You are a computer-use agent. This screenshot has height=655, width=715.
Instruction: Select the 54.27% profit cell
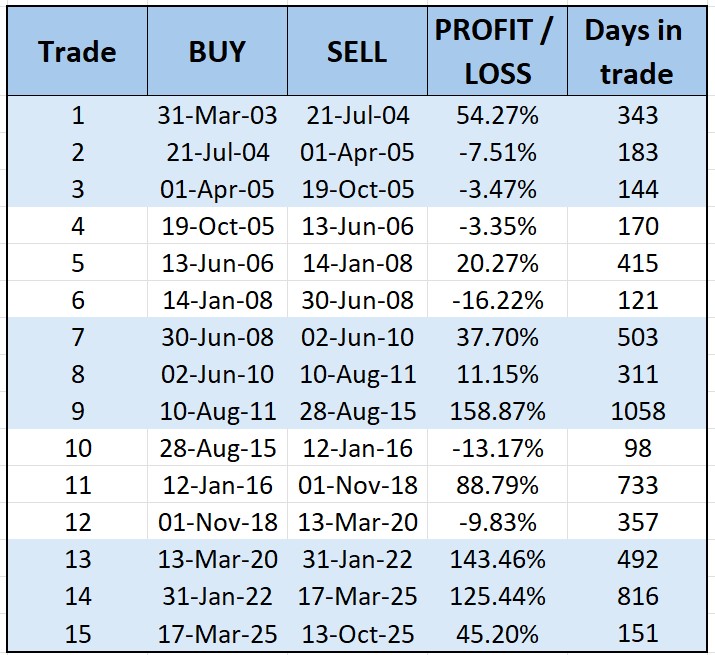tap(498, 115)
